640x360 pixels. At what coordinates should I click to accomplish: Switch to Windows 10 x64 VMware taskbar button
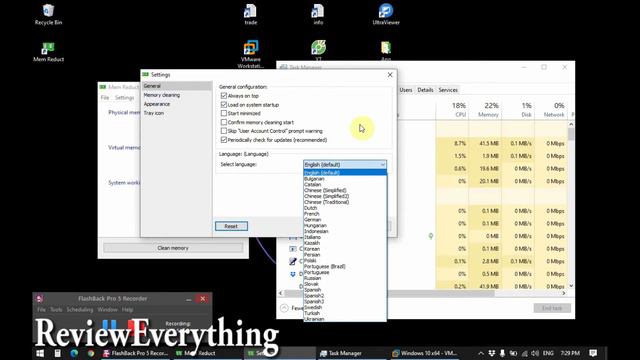tap(424, 353)
